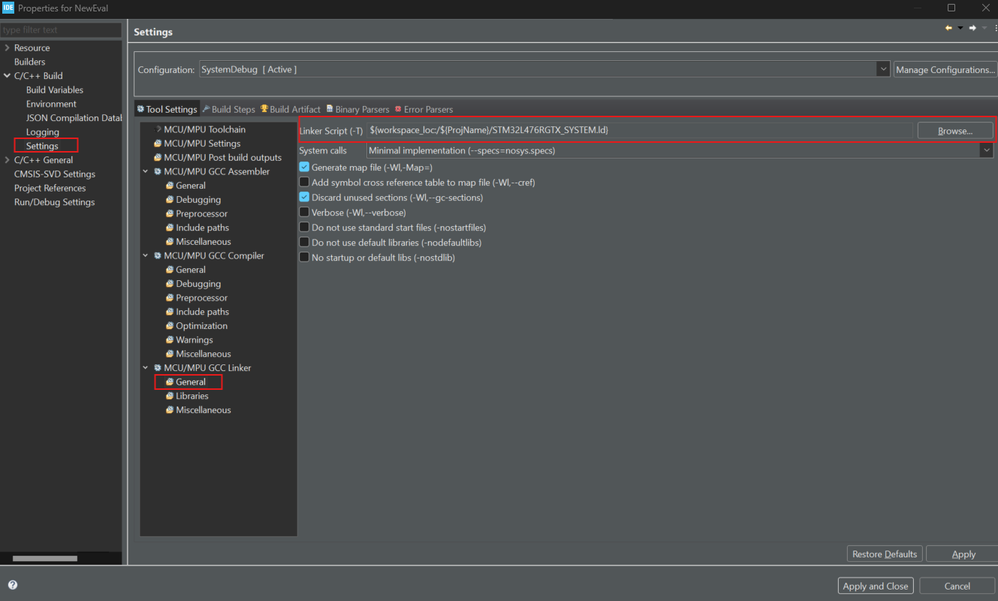The image size is (998, 601).
Task: Open the navigation history dropdown arrow
Action: point(960,28)
